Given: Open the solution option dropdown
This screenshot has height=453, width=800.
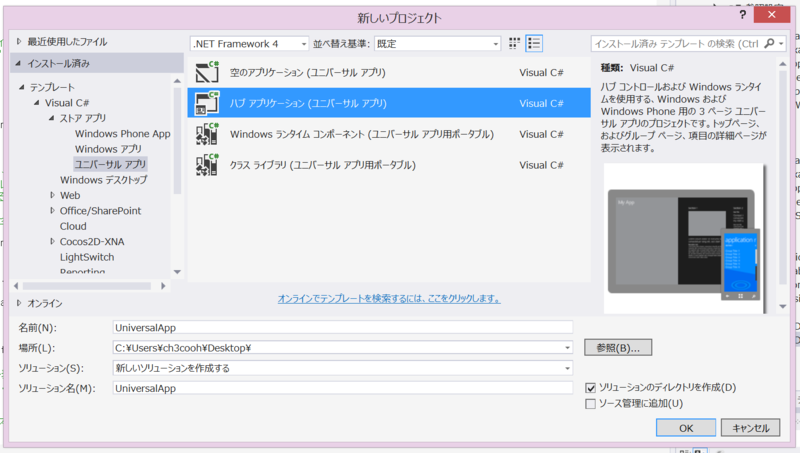Looking at the screenshot, I should tap(342, 368).
